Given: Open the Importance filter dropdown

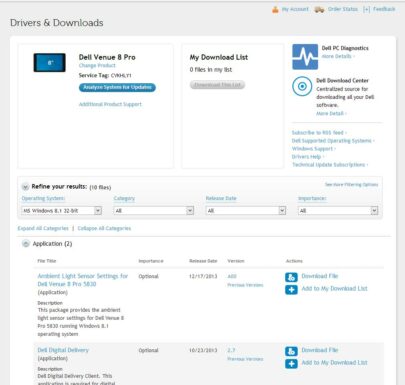Looking at the screenshot, I should coord(338,211).
